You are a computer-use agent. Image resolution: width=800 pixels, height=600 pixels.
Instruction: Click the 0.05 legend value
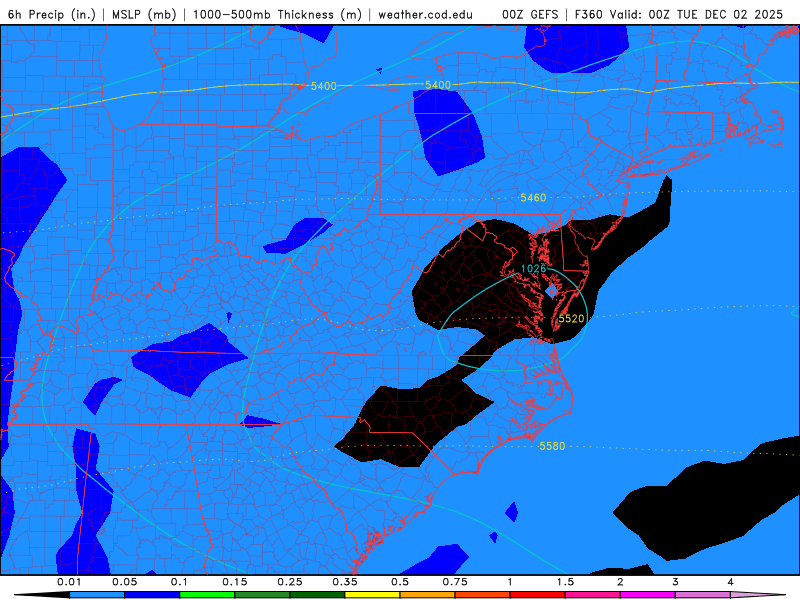pyautogui.click(x=124, y=582)
